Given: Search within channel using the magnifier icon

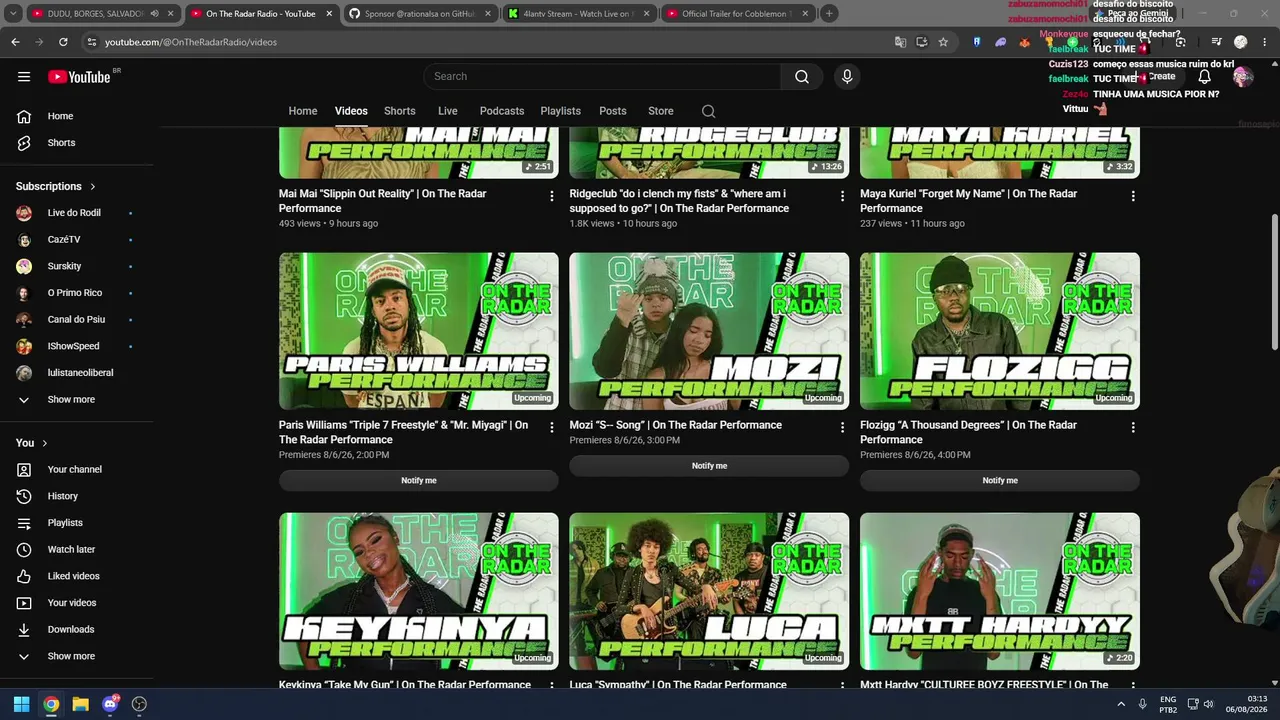Looking at the screenshot, I should [709, 111].
